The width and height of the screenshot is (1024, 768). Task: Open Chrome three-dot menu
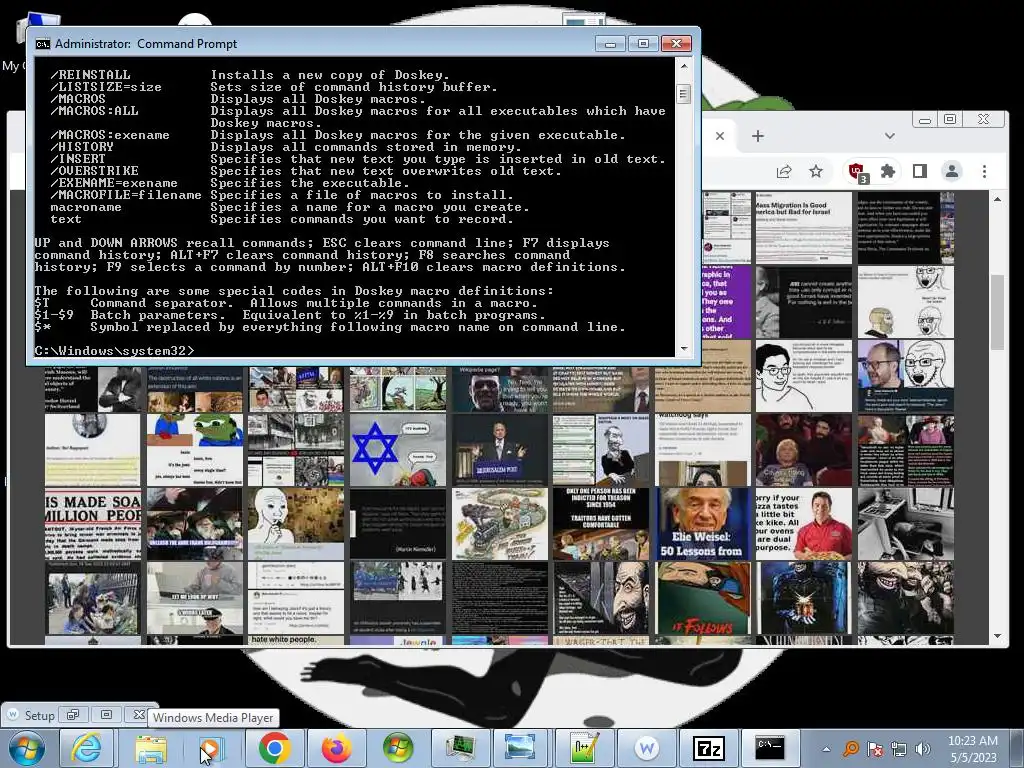click(x=984, y=172)
